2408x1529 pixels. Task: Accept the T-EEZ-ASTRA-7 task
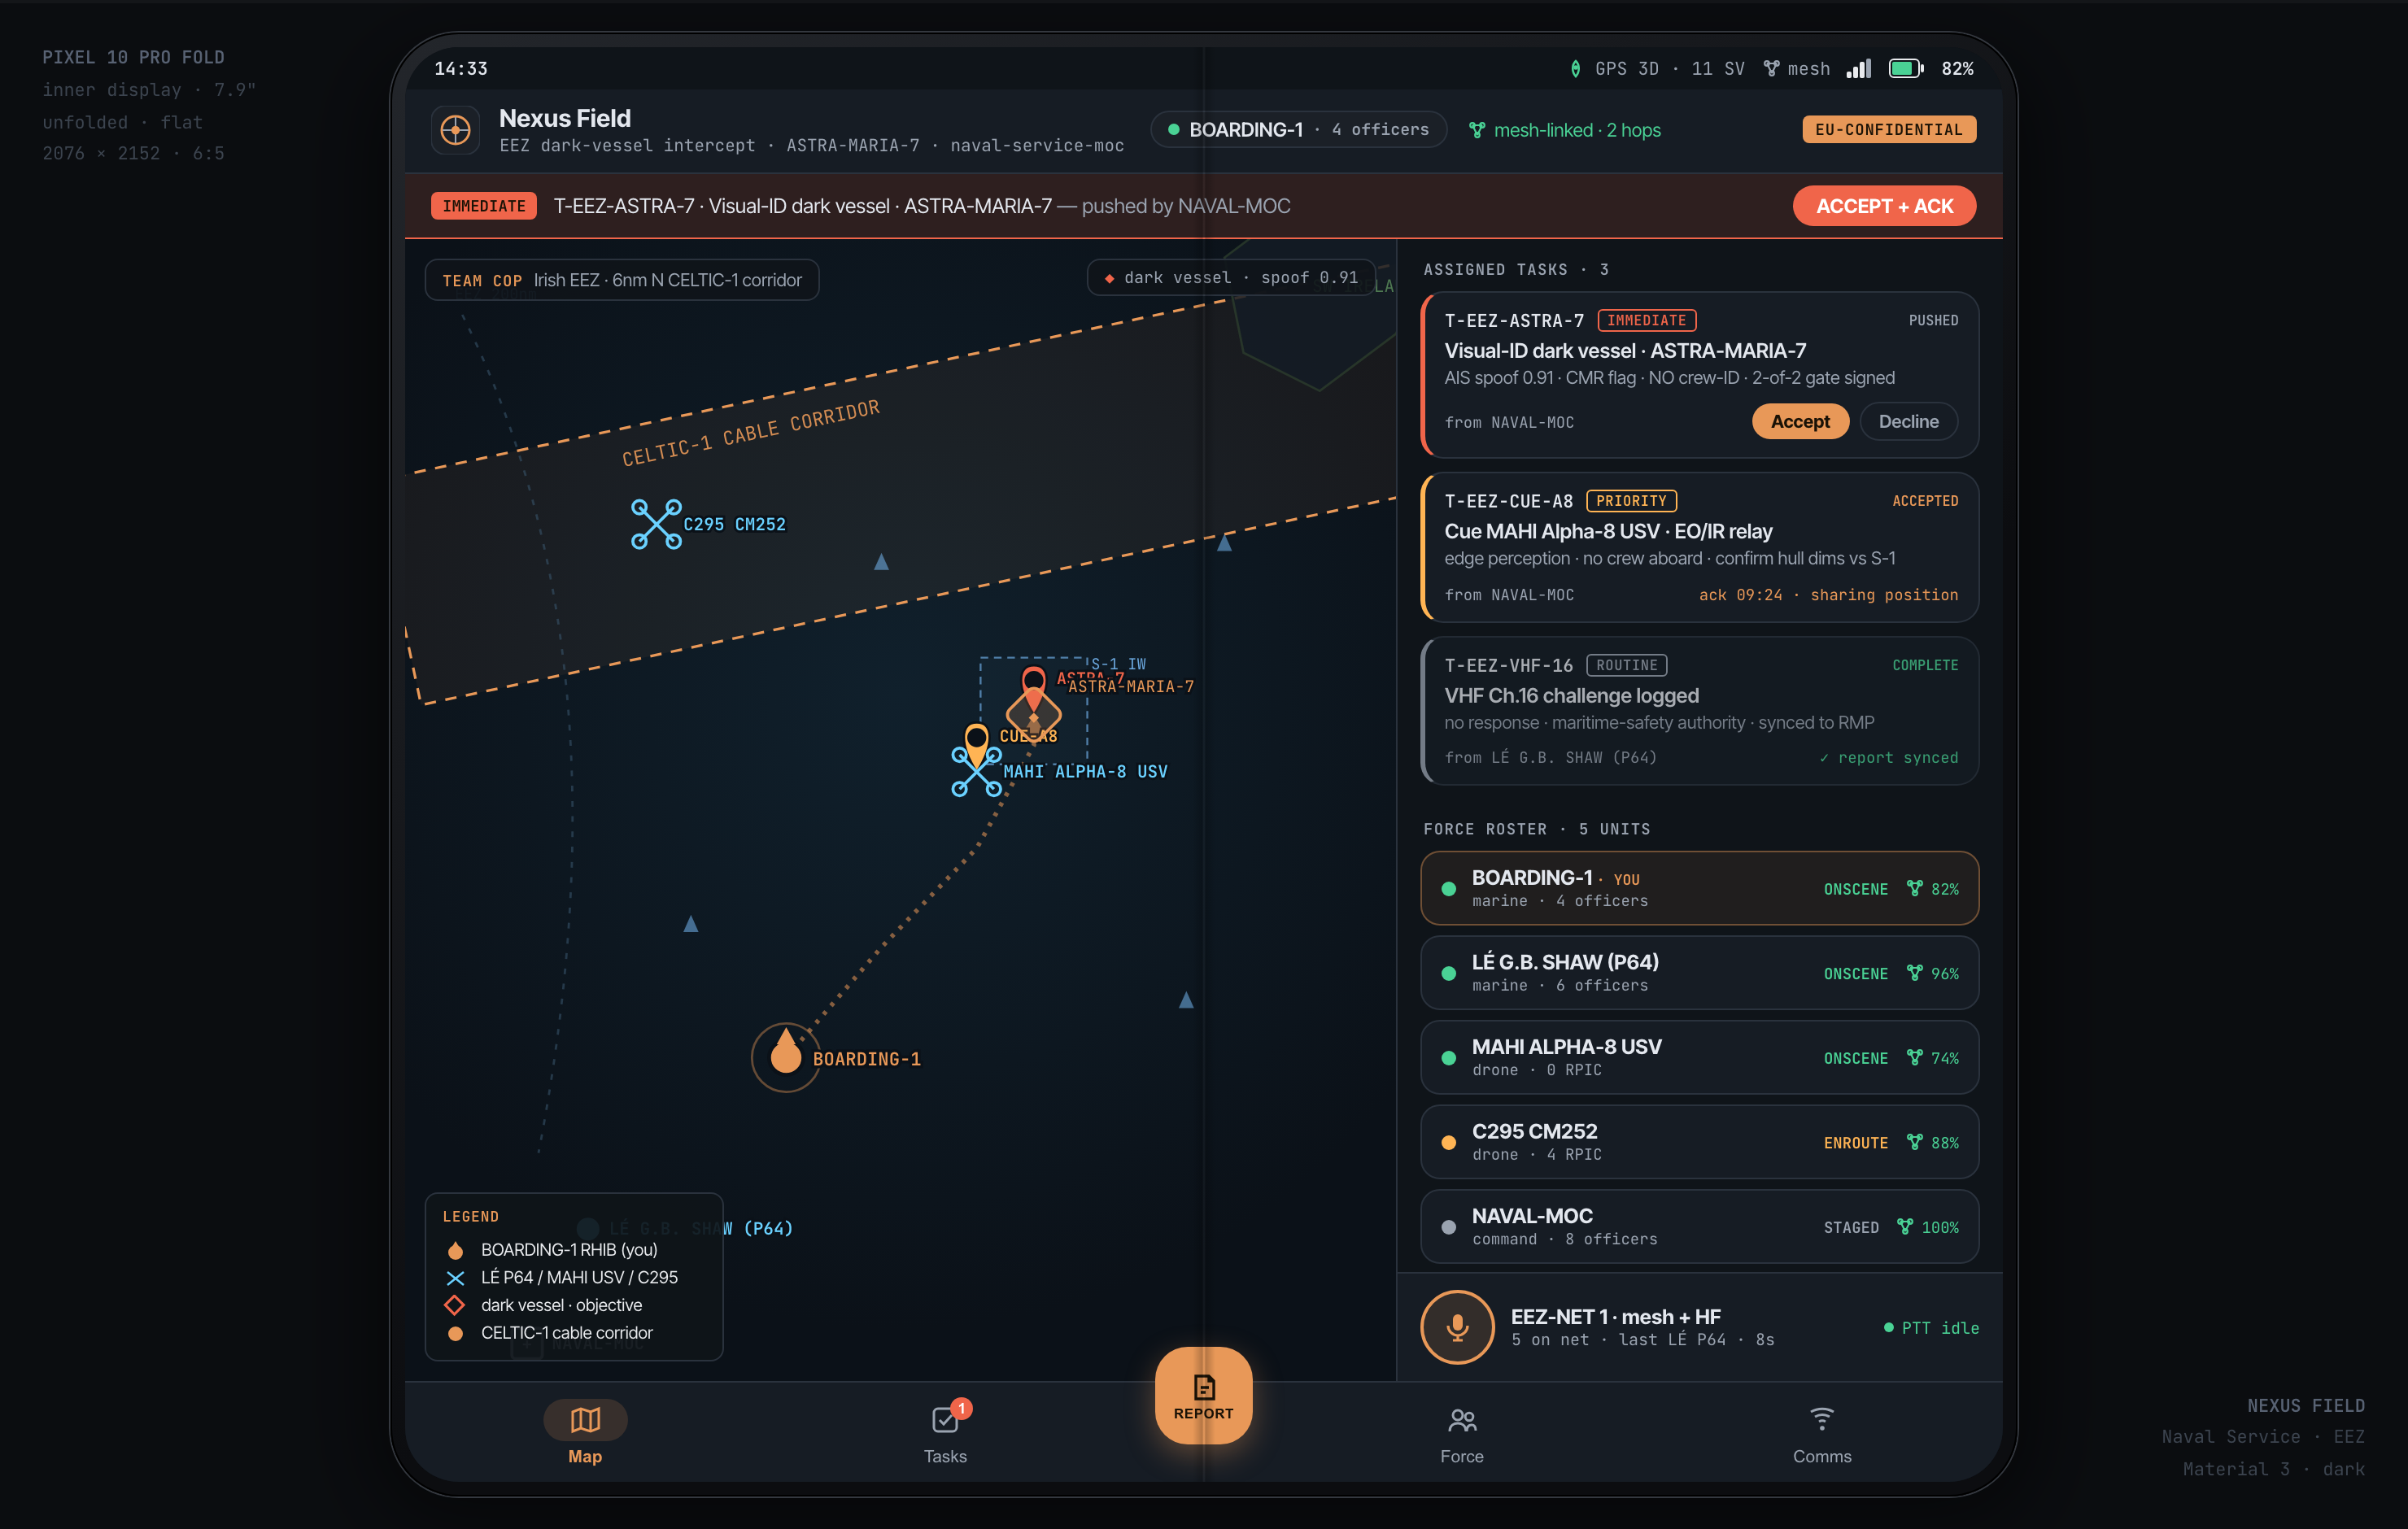coord(1800,421)
